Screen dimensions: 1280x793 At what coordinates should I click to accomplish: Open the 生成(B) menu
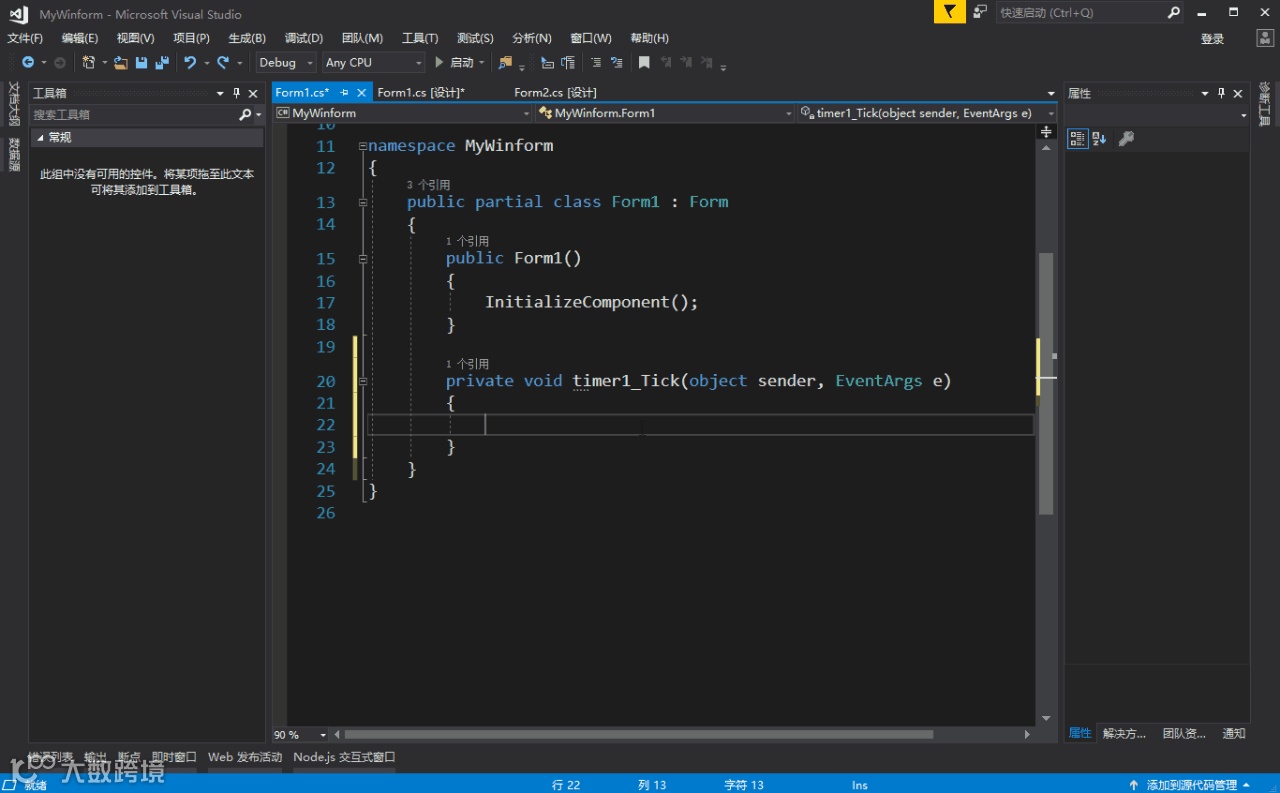[247, 38]
